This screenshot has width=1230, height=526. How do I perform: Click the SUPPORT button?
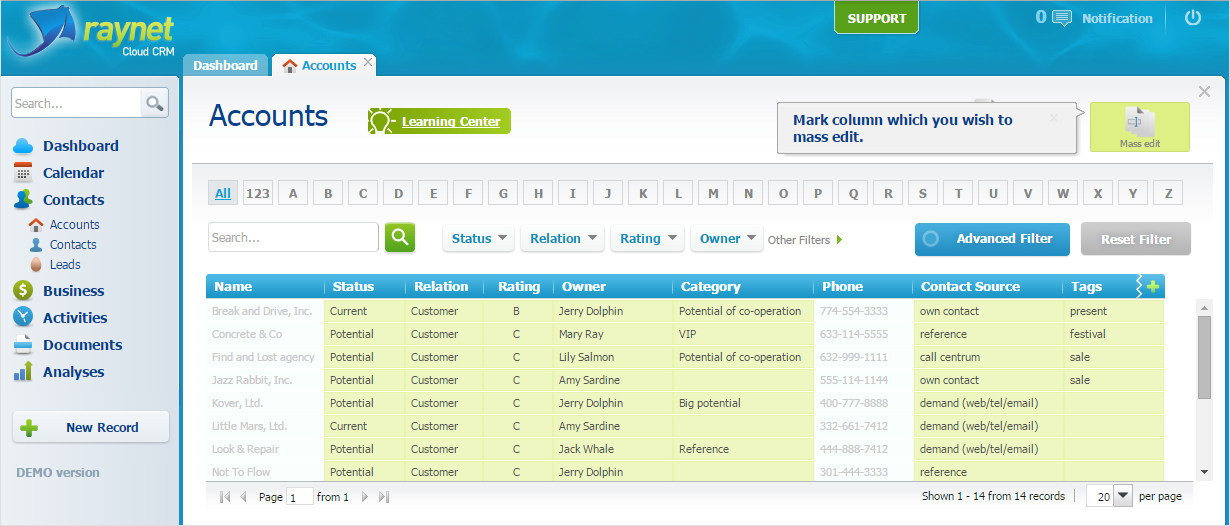tap(876, 18)
